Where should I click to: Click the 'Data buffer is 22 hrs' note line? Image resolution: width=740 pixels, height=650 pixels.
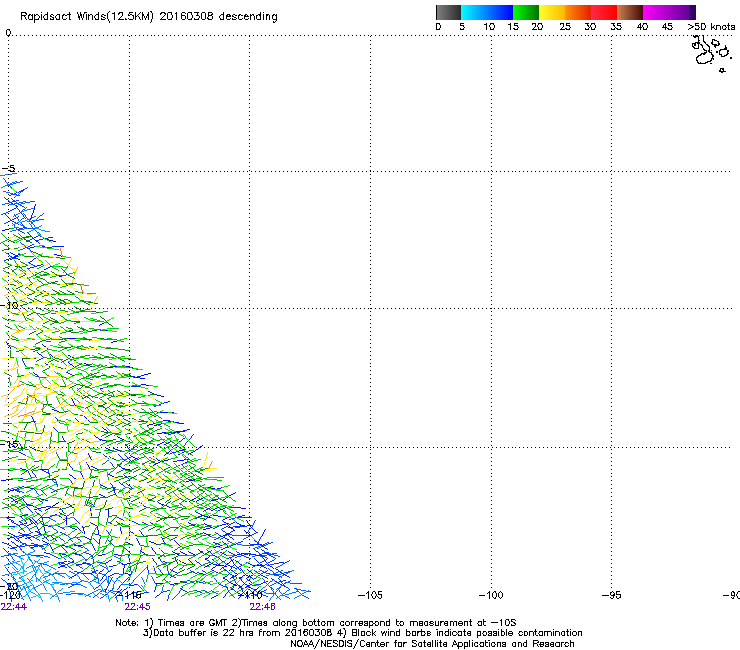tap(362, 633)
